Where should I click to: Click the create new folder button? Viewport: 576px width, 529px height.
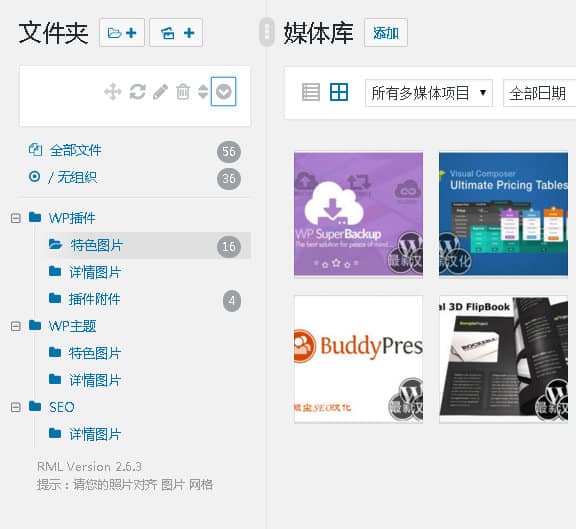[122, 33]
